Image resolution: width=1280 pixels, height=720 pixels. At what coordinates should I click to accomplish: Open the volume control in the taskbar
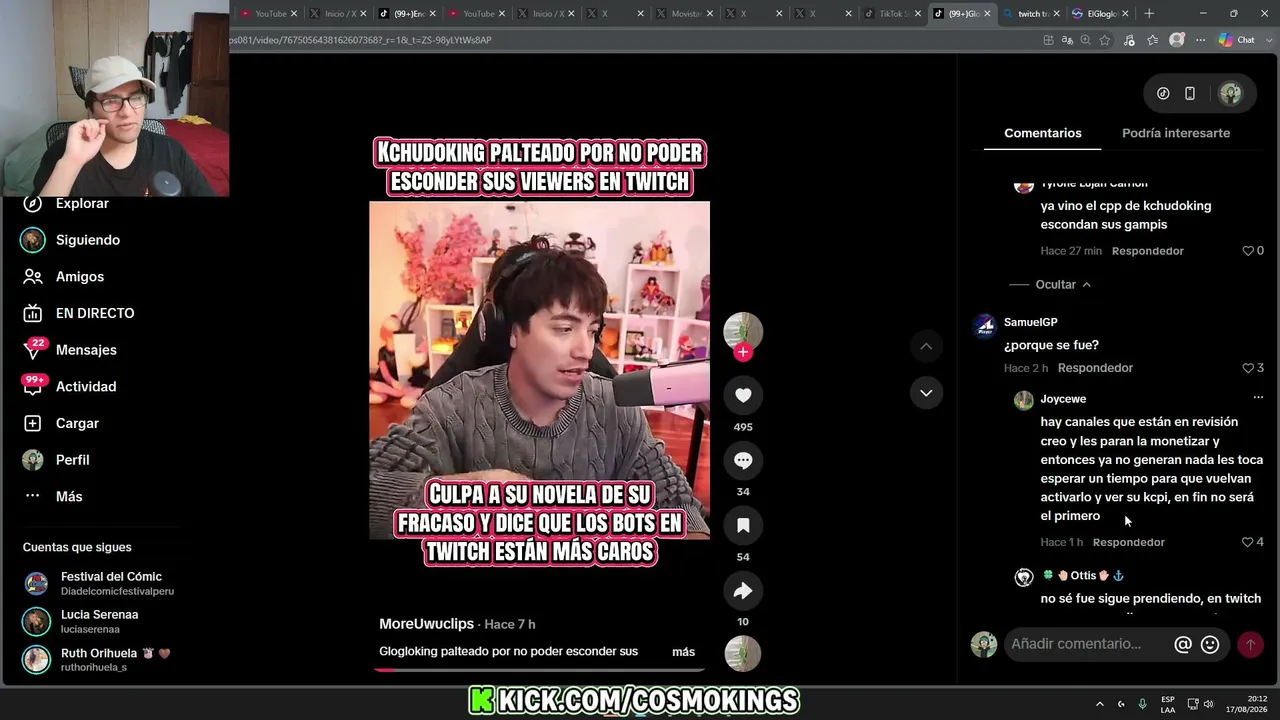(x=1208, y=704)
